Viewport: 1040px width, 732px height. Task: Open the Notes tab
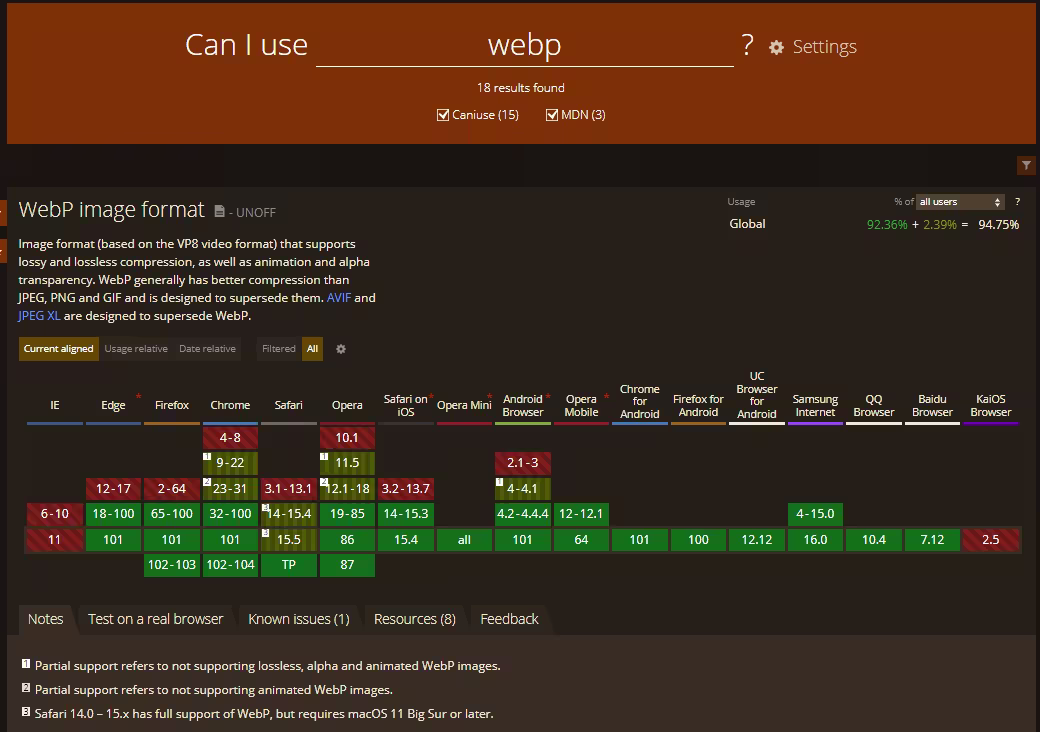46,619
